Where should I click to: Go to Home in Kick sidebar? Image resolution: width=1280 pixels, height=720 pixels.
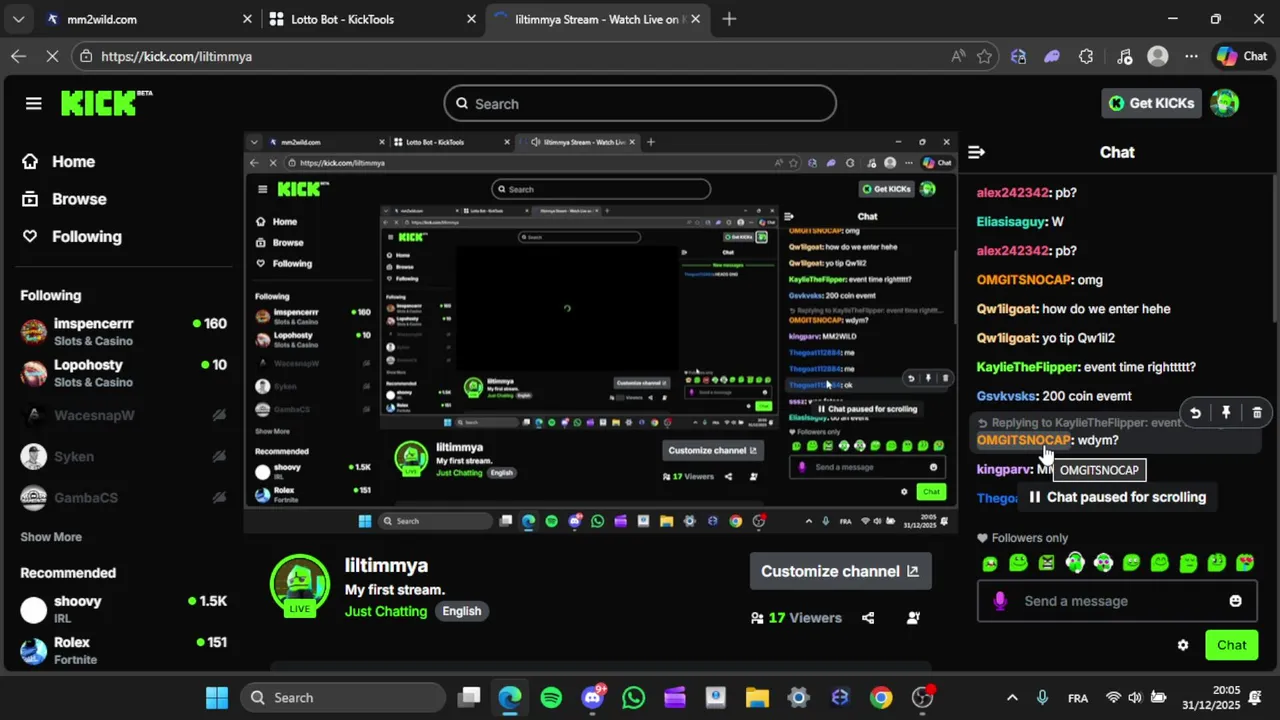(60, 161)
